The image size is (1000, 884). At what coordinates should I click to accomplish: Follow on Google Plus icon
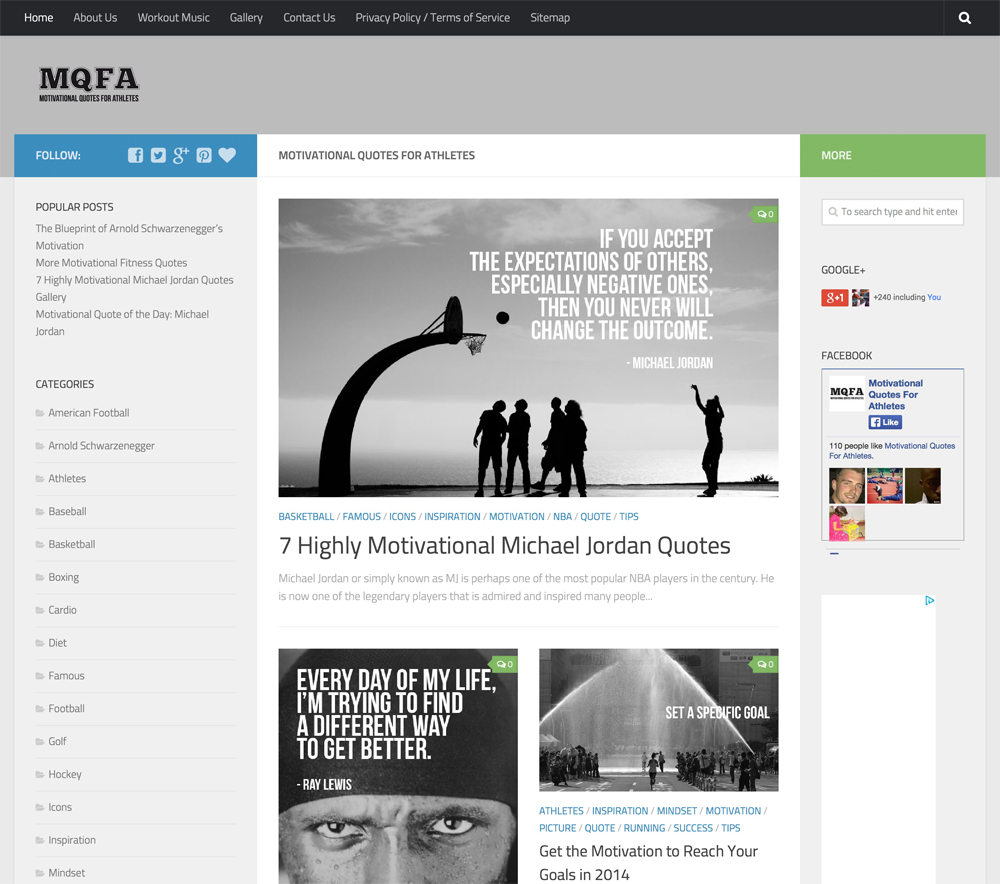pyautogui.click(x=181, y=155)
